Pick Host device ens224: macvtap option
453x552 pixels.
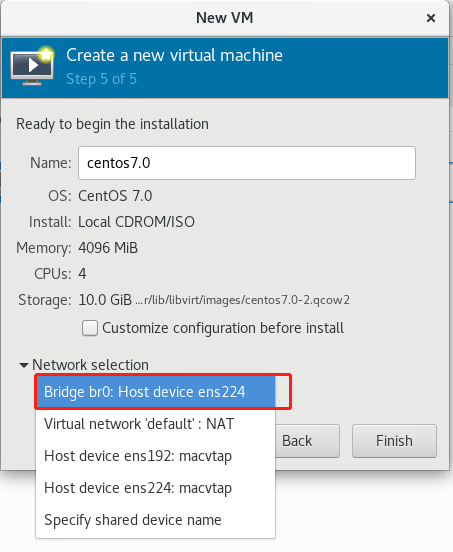[155, 488]
